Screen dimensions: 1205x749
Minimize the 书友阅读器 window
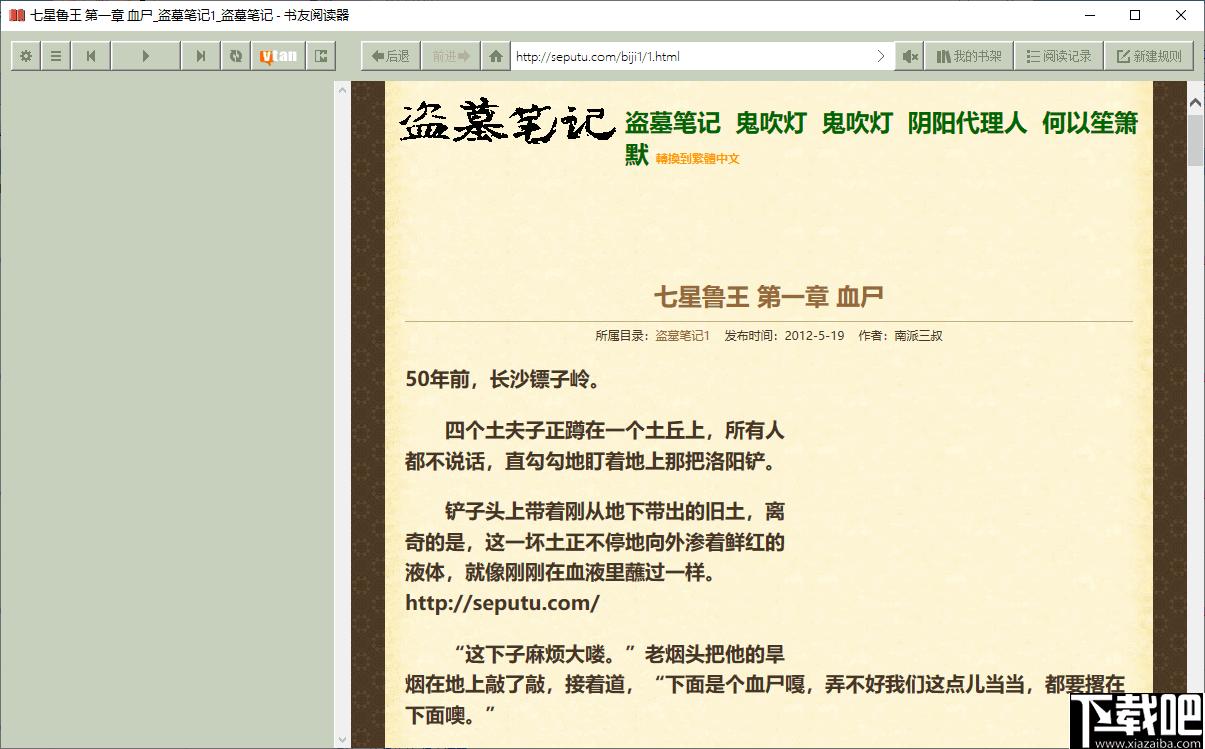coord(1089,15)
